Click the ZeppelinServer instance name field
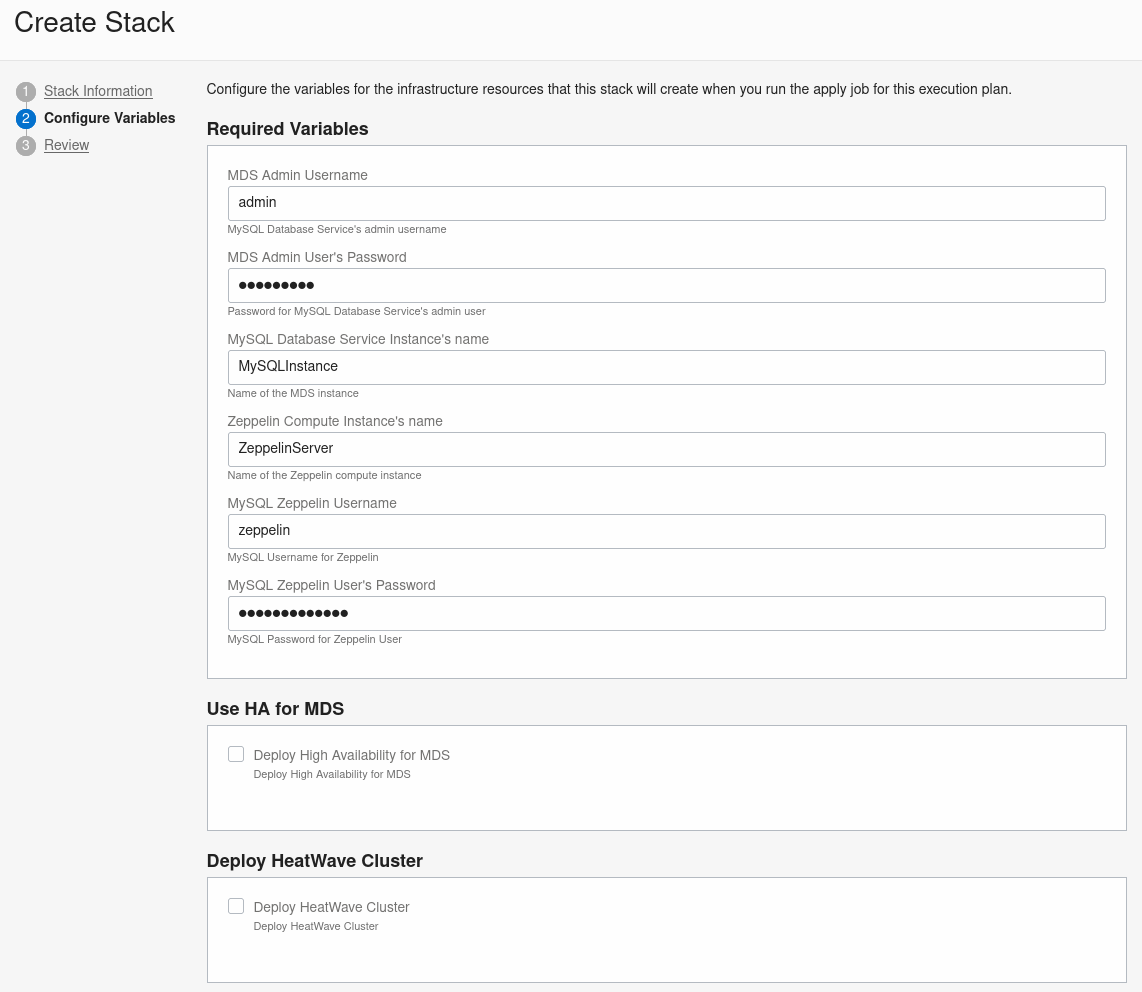Screen dimensions: 1142x992 coord(666,449)
